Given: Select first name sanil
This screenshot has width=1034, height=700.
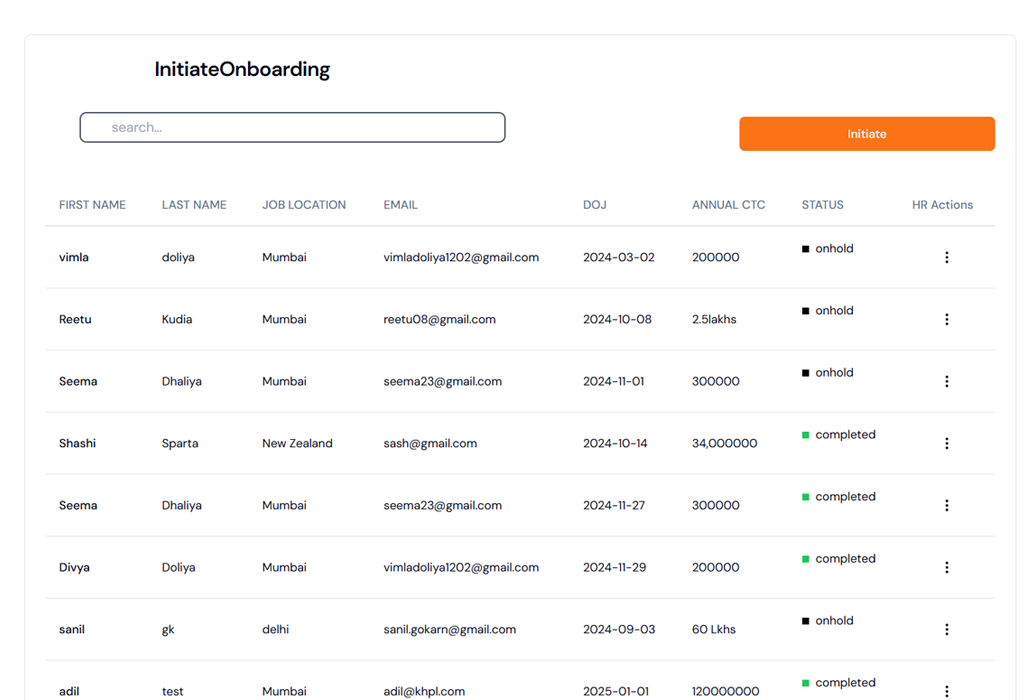Looking at the screenshot, I should 71,629.
